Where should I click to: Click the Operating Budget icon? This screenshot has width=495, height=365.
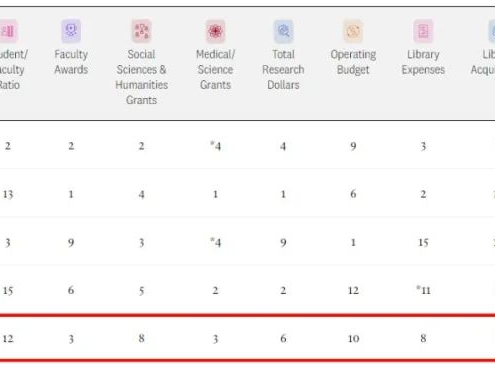coord(353,31)
